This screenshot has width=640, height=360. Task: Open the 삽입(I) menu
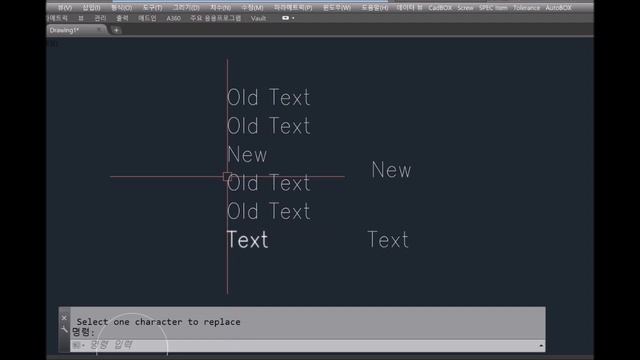(x=91, y=8)
